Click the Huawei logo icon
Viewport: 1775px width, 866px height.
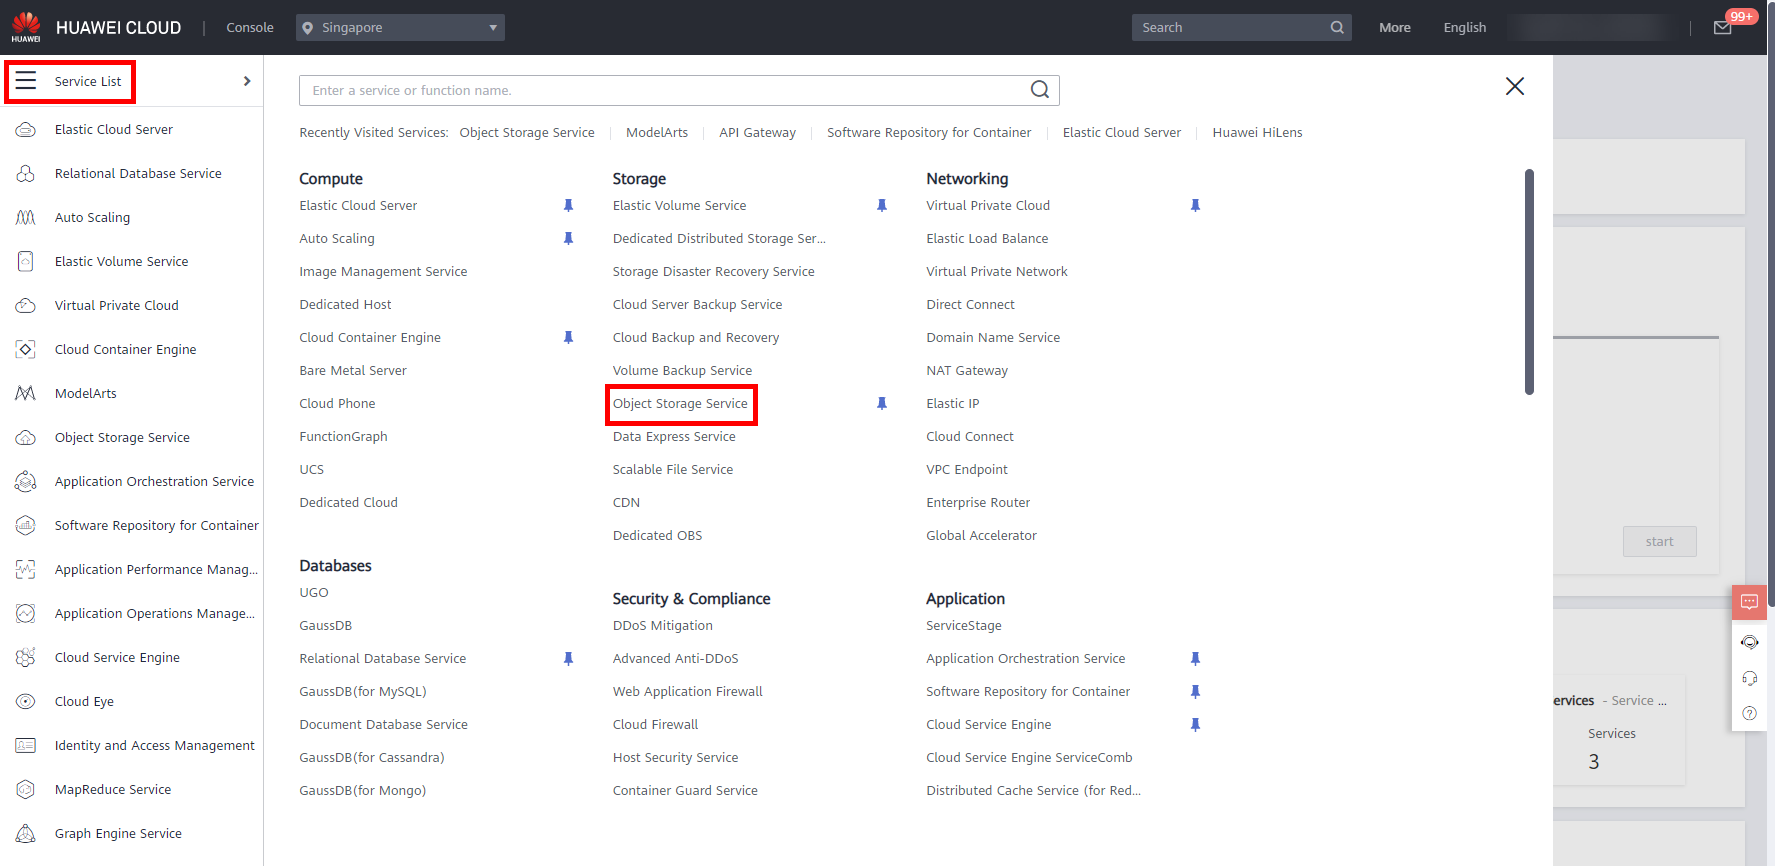26,27
